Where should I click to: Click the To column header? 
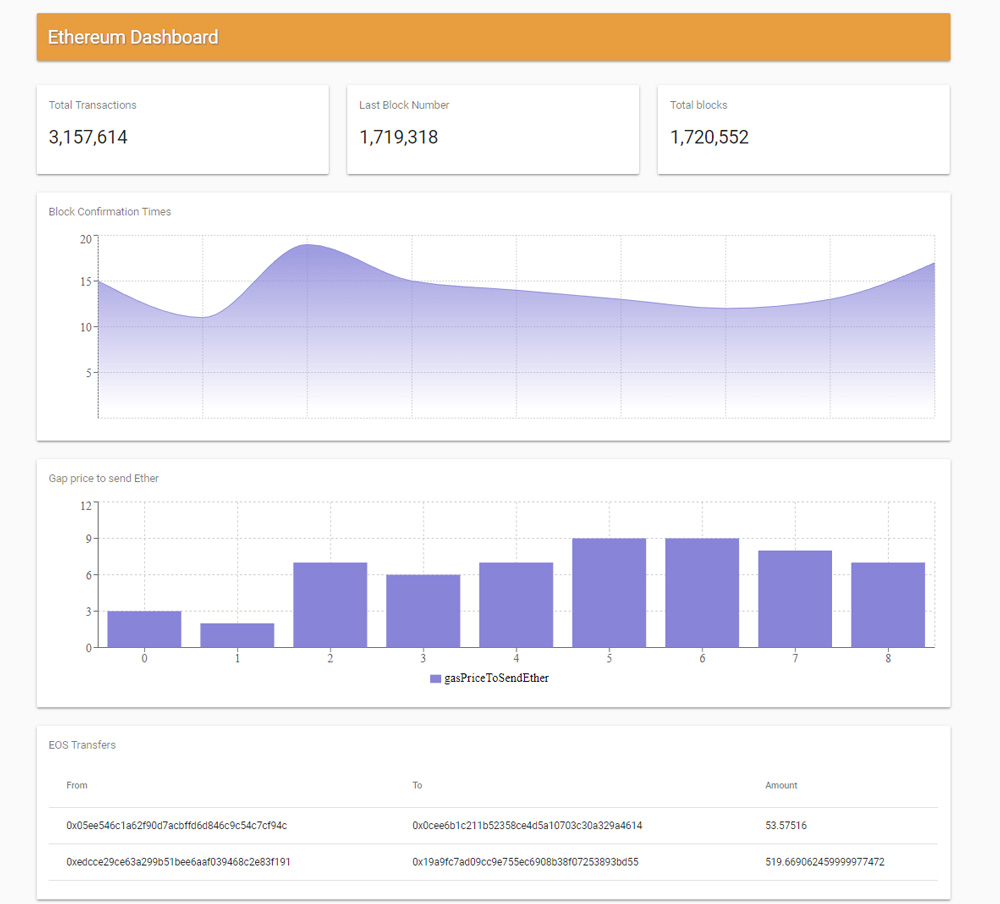pyautogui.click(x=417, y=785)
